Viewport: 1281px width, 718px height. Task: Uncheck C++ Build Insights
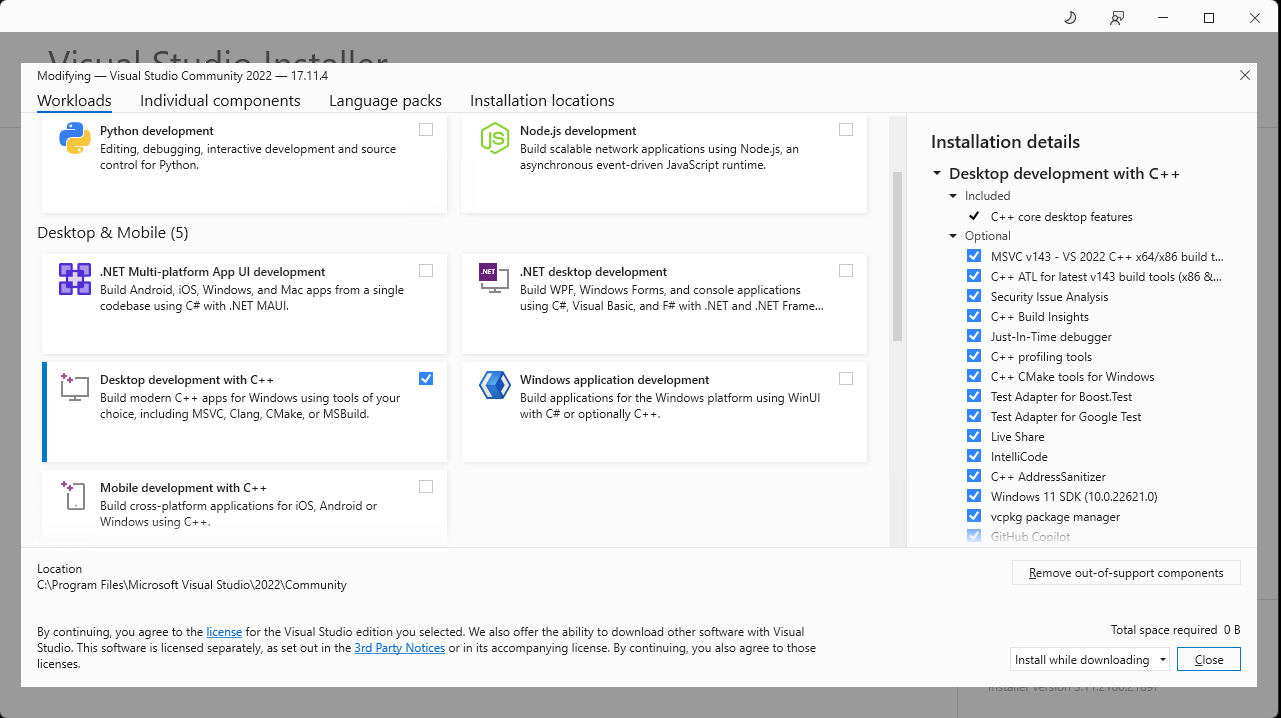[x=974, y=316]
